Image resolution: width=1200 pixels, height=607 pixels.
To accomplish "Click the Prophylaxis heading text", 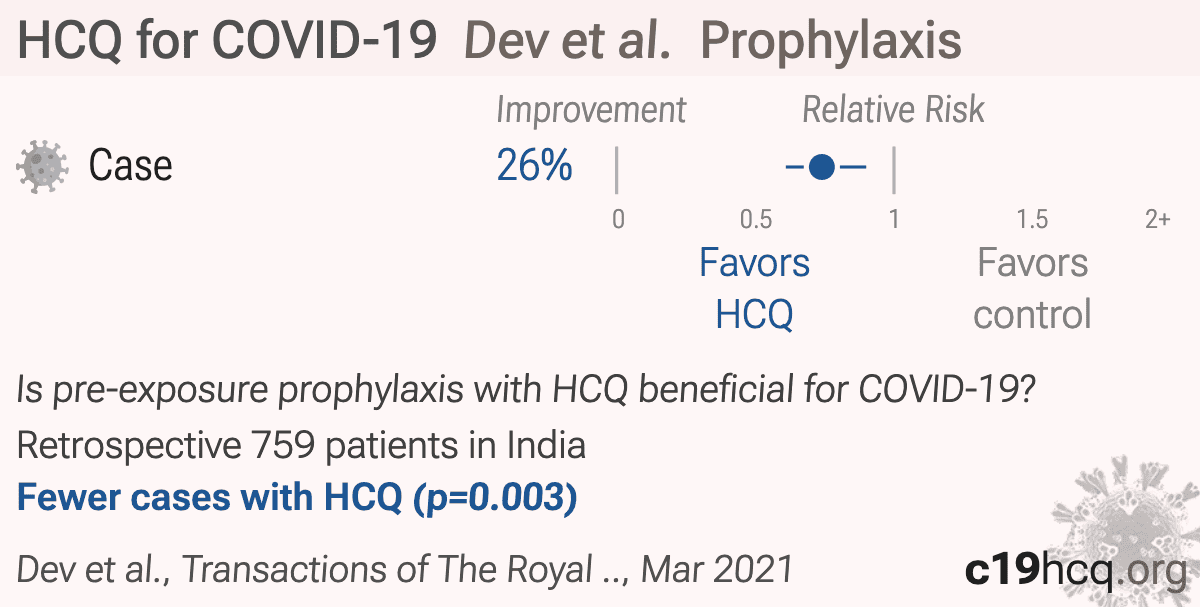I will (831, 41).
